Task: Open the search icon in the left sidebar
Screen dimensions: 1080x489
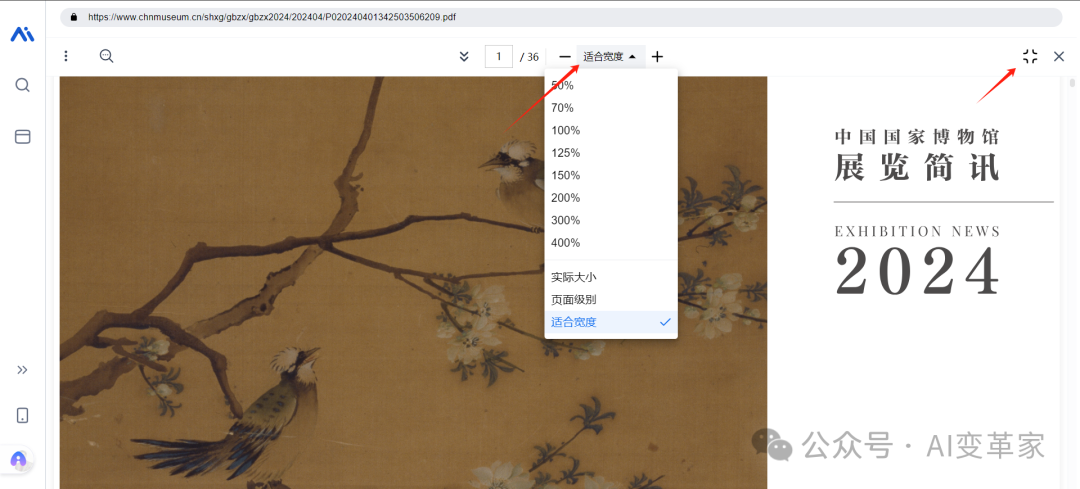Action: 22,85
